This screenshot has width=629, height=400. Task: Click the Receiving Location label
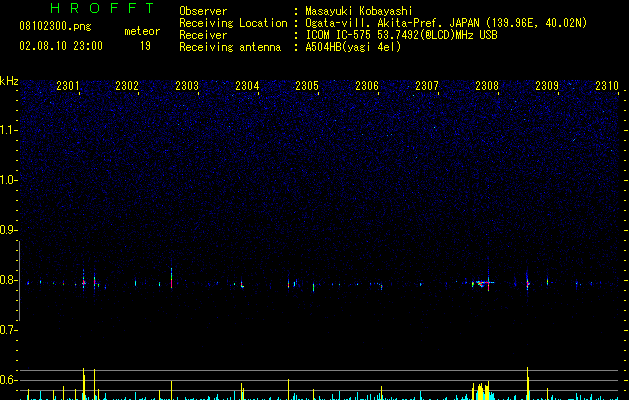pyautogui.click(x=233, y=23)
